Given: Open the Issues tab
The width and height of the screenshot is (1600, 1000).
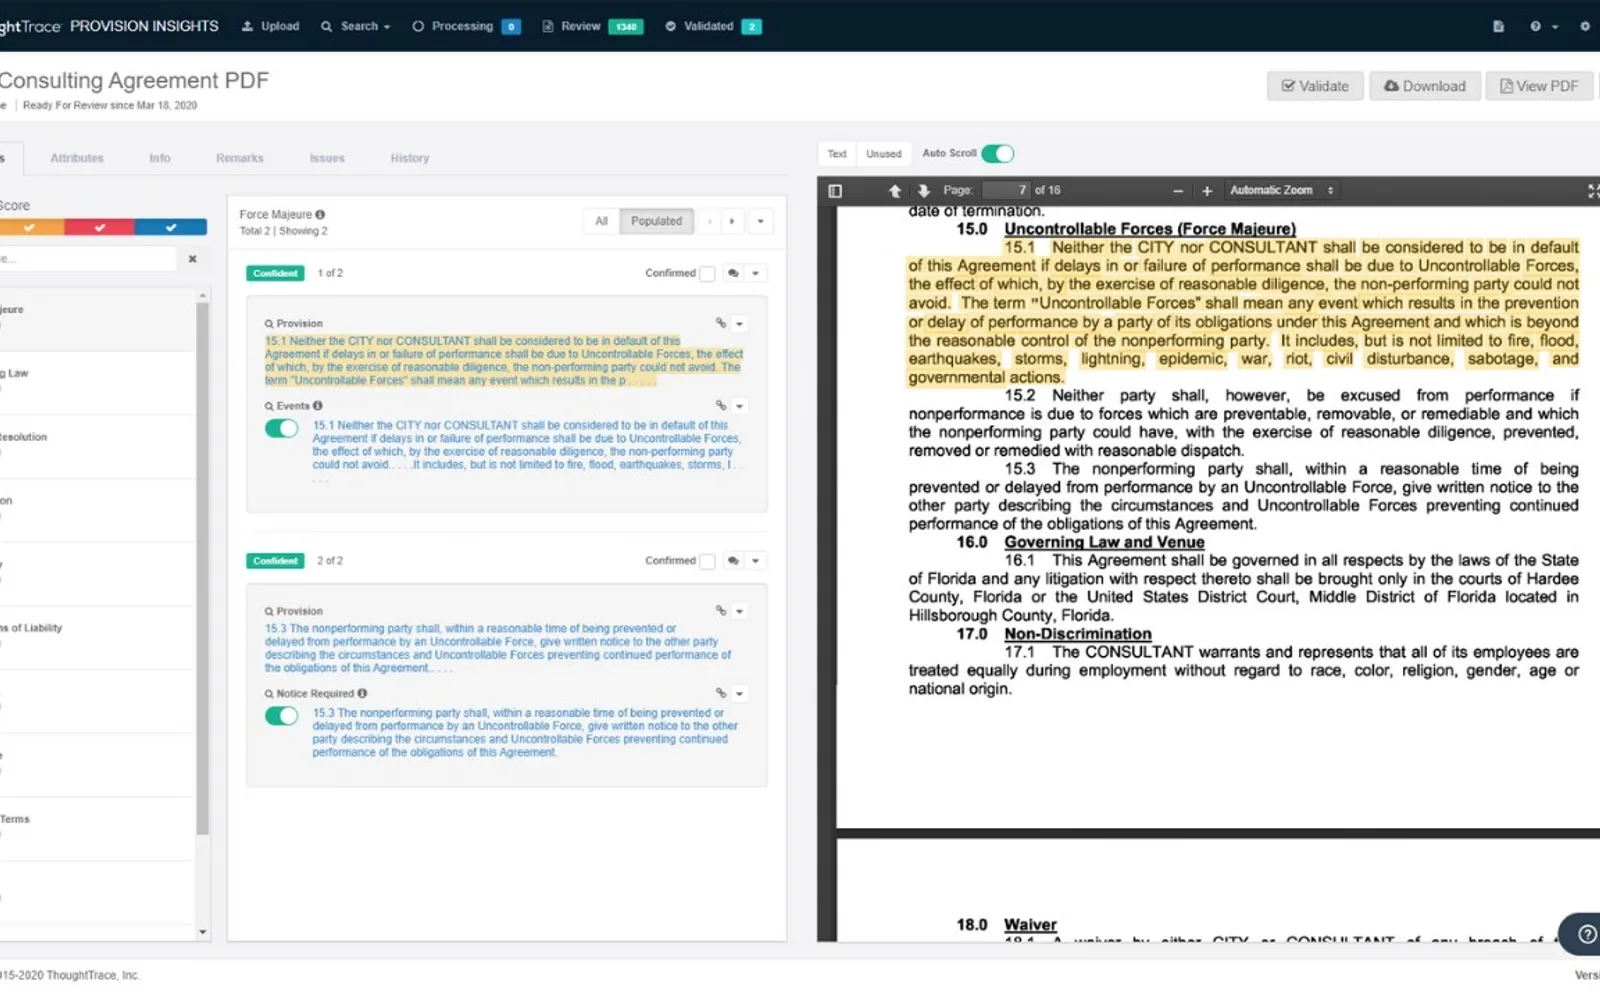Looking at the screenshot, I should [x=327, y=158].
